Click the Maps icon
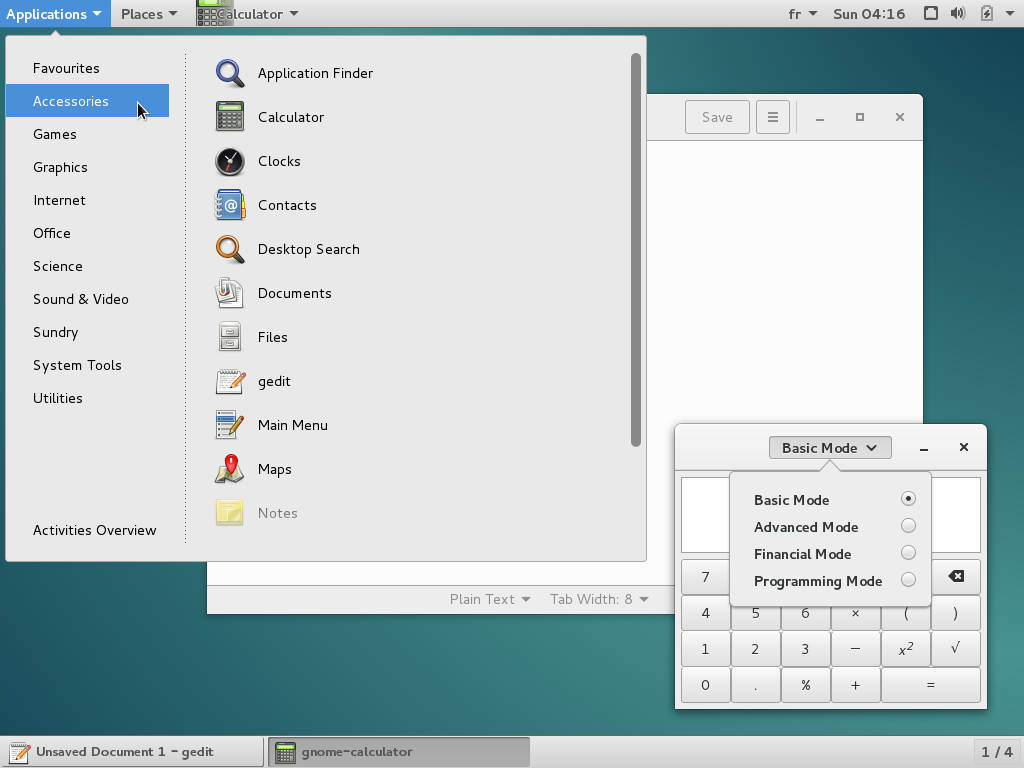The height and width of the screenshot is (768, 1024). (x=230, y=469)
